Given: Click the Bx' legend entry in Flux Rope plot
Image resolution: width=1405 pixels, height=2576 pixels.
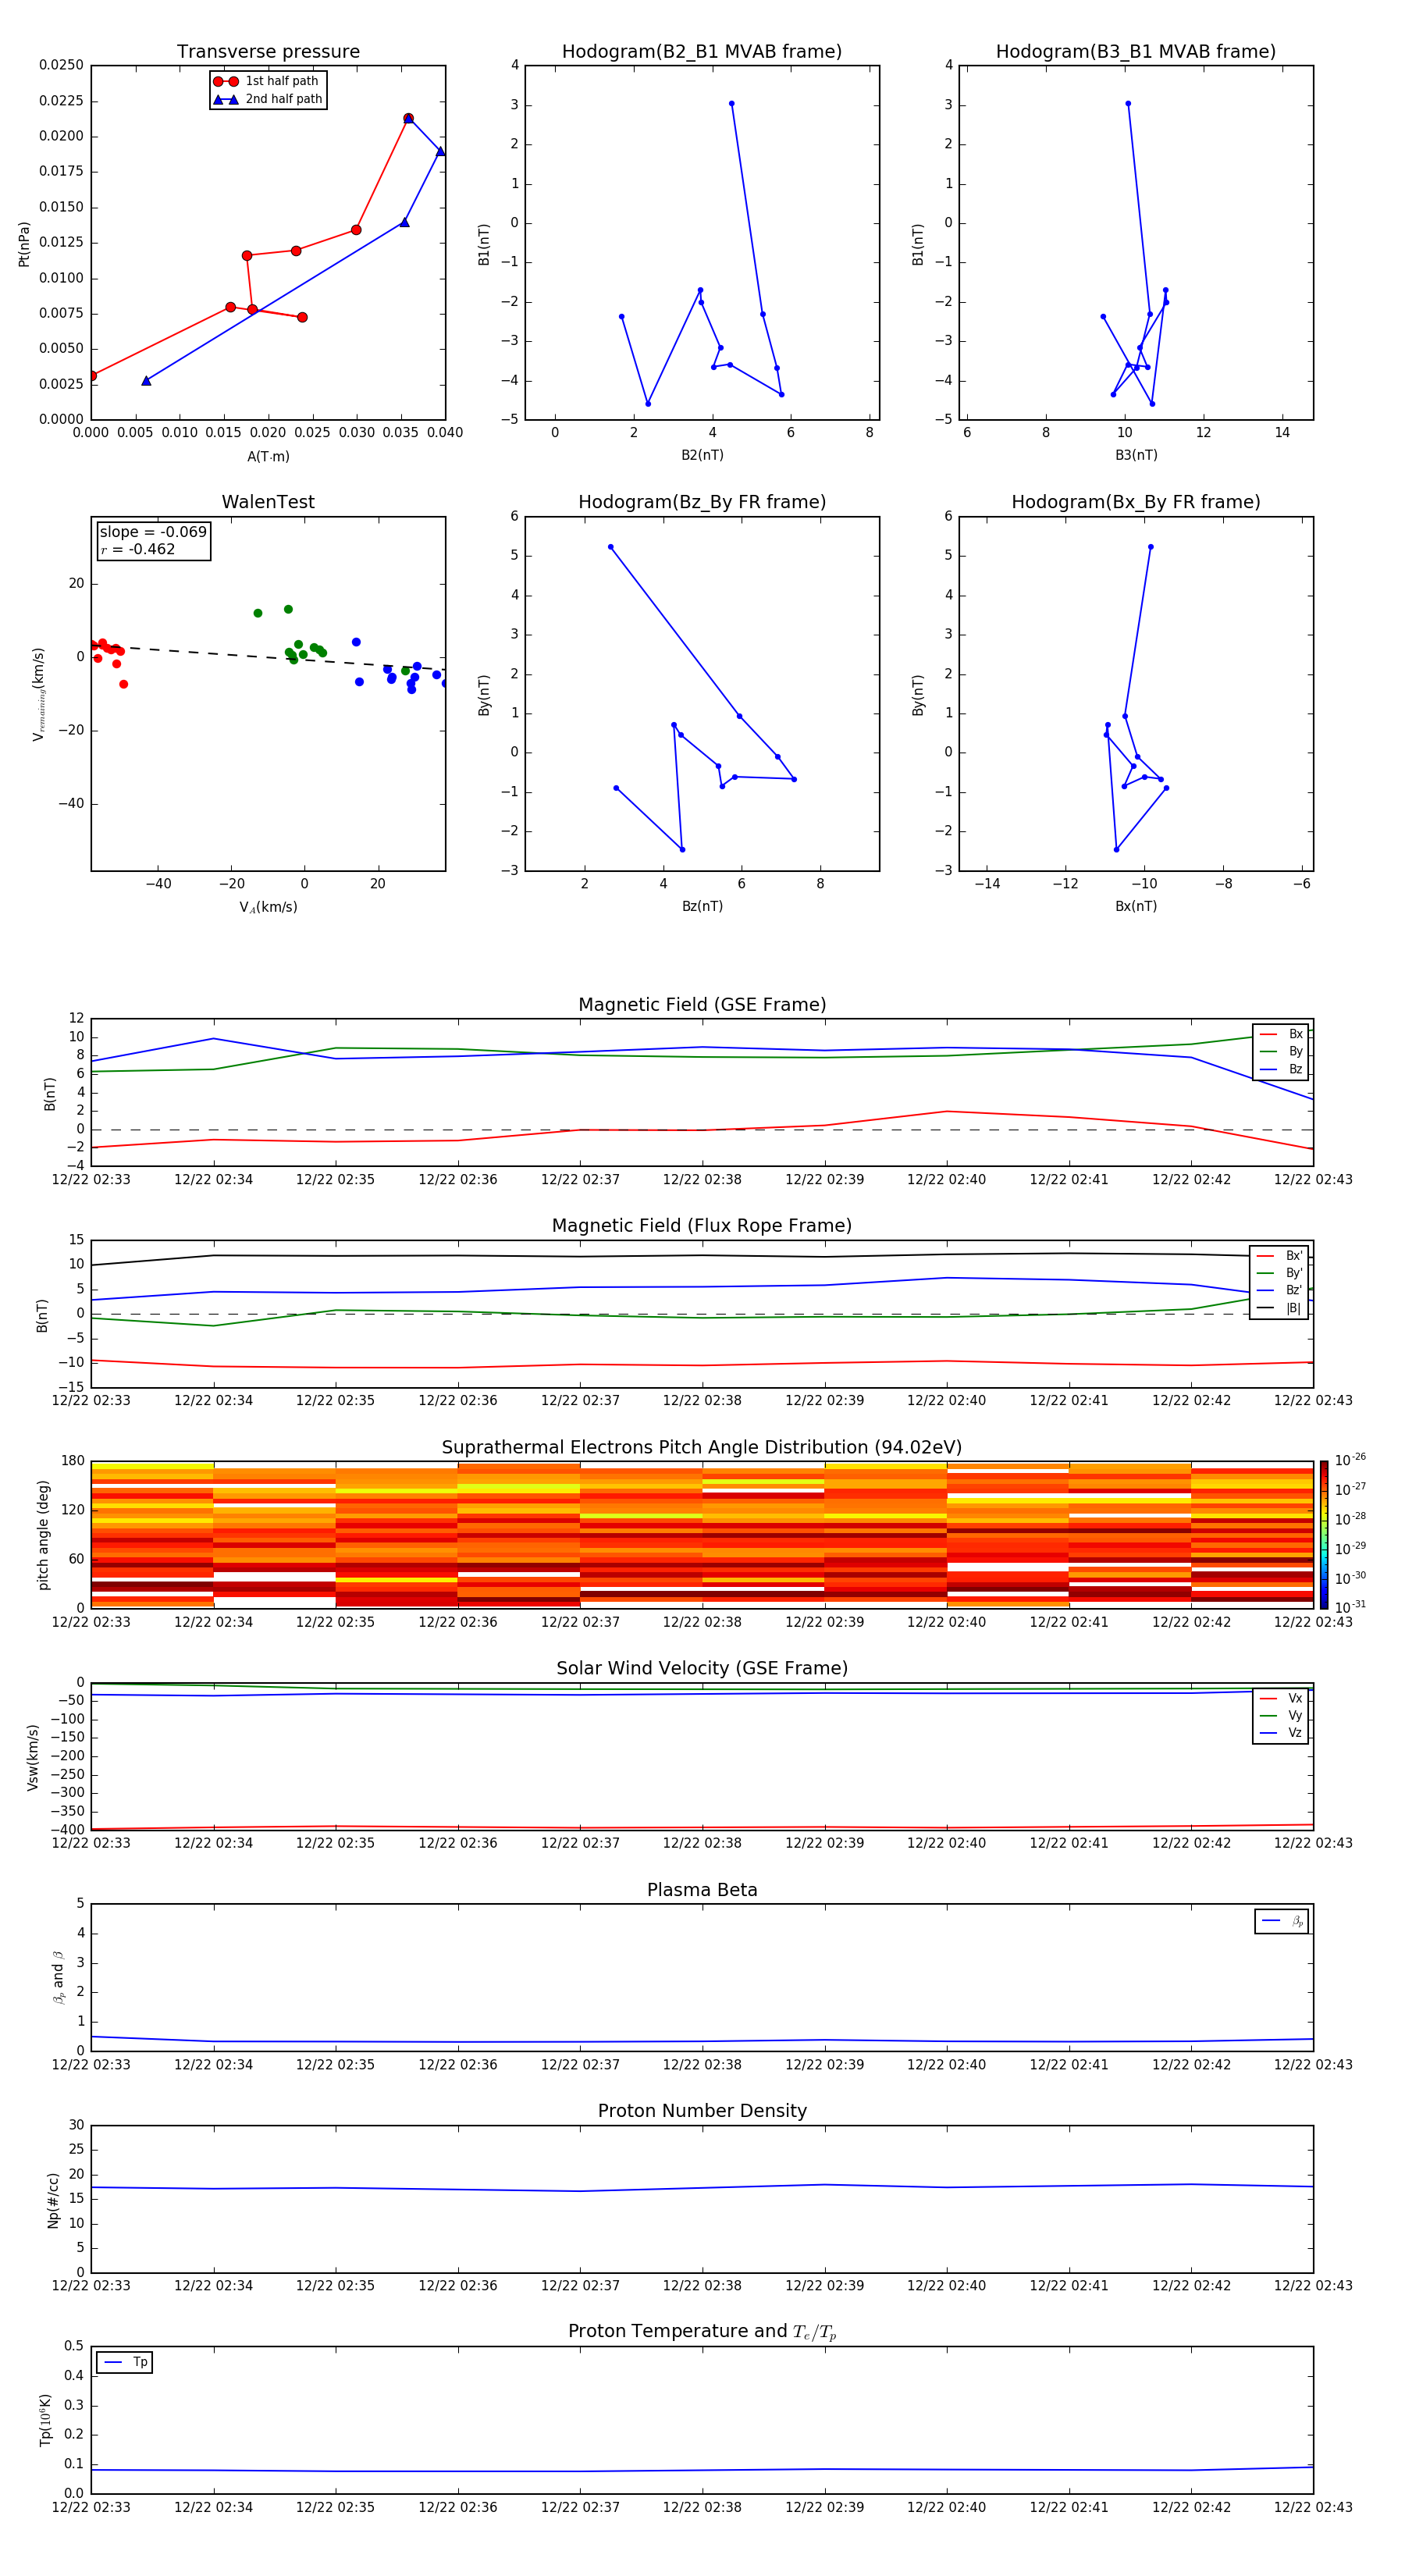Looking at the screenshot, I should (x=1279, y=1256).
